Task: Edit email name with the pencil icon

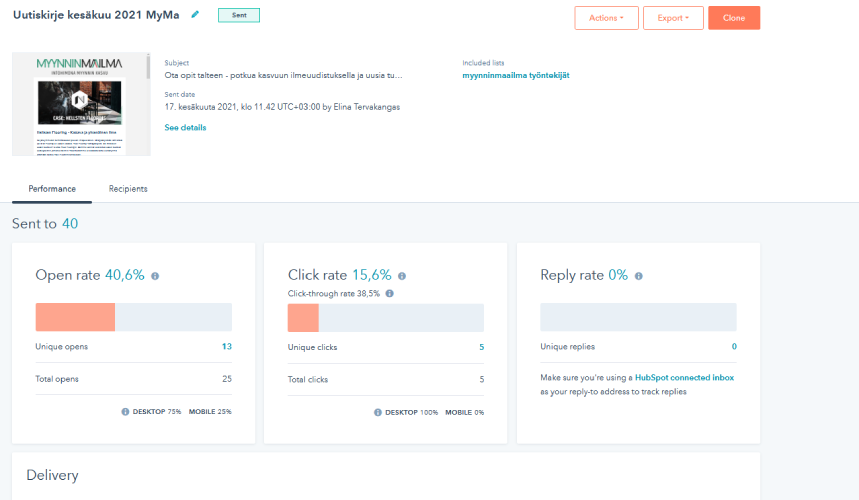Action: coord(195,15)
